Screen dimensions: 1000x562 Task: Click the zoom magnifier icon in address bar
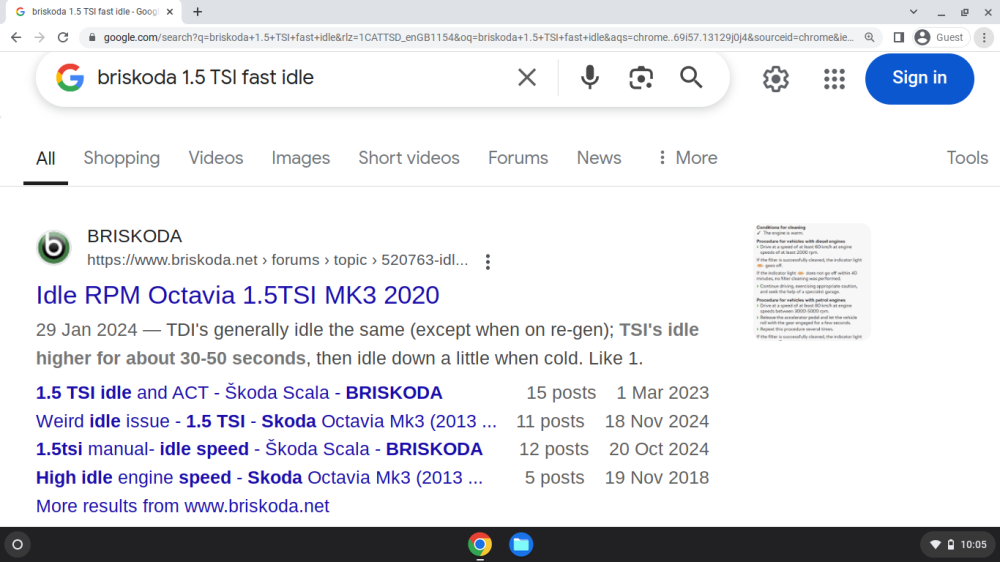tap(869, 38)
